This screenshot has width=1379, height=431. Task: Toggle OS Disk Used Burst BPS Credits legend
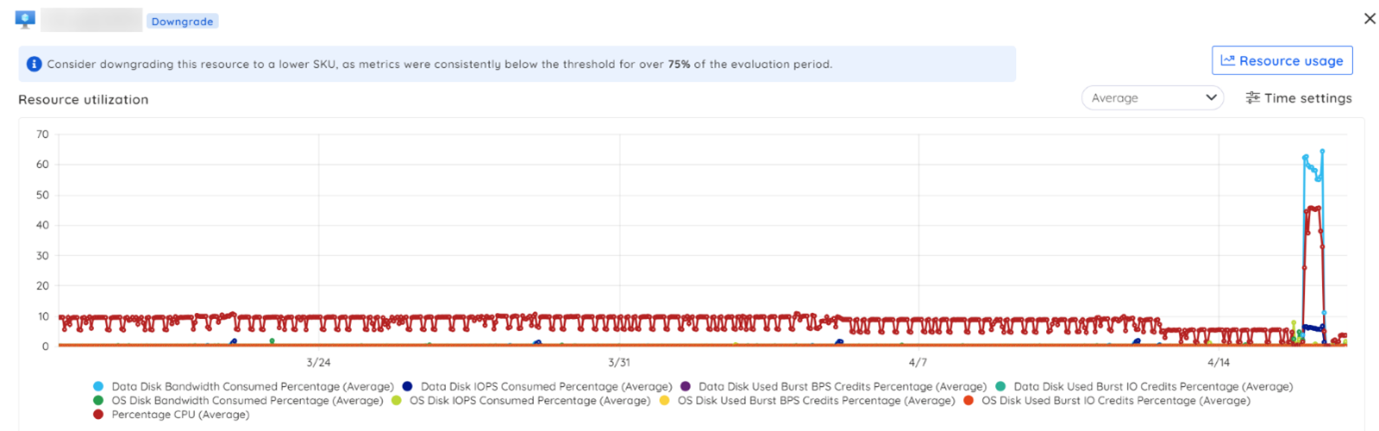[815, 401]
